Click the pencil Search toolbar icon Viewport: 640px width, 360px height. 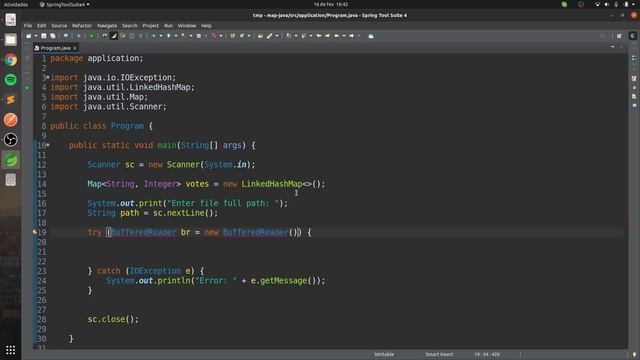pyautogui.click(x=270, y=36)
